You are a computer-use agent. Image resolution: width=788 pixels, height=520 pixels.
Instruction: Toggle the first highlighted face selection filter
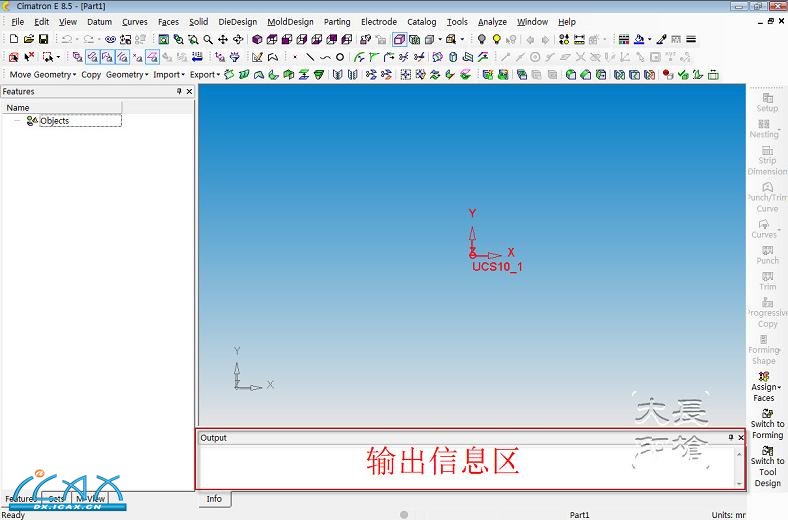coord(92,57)
